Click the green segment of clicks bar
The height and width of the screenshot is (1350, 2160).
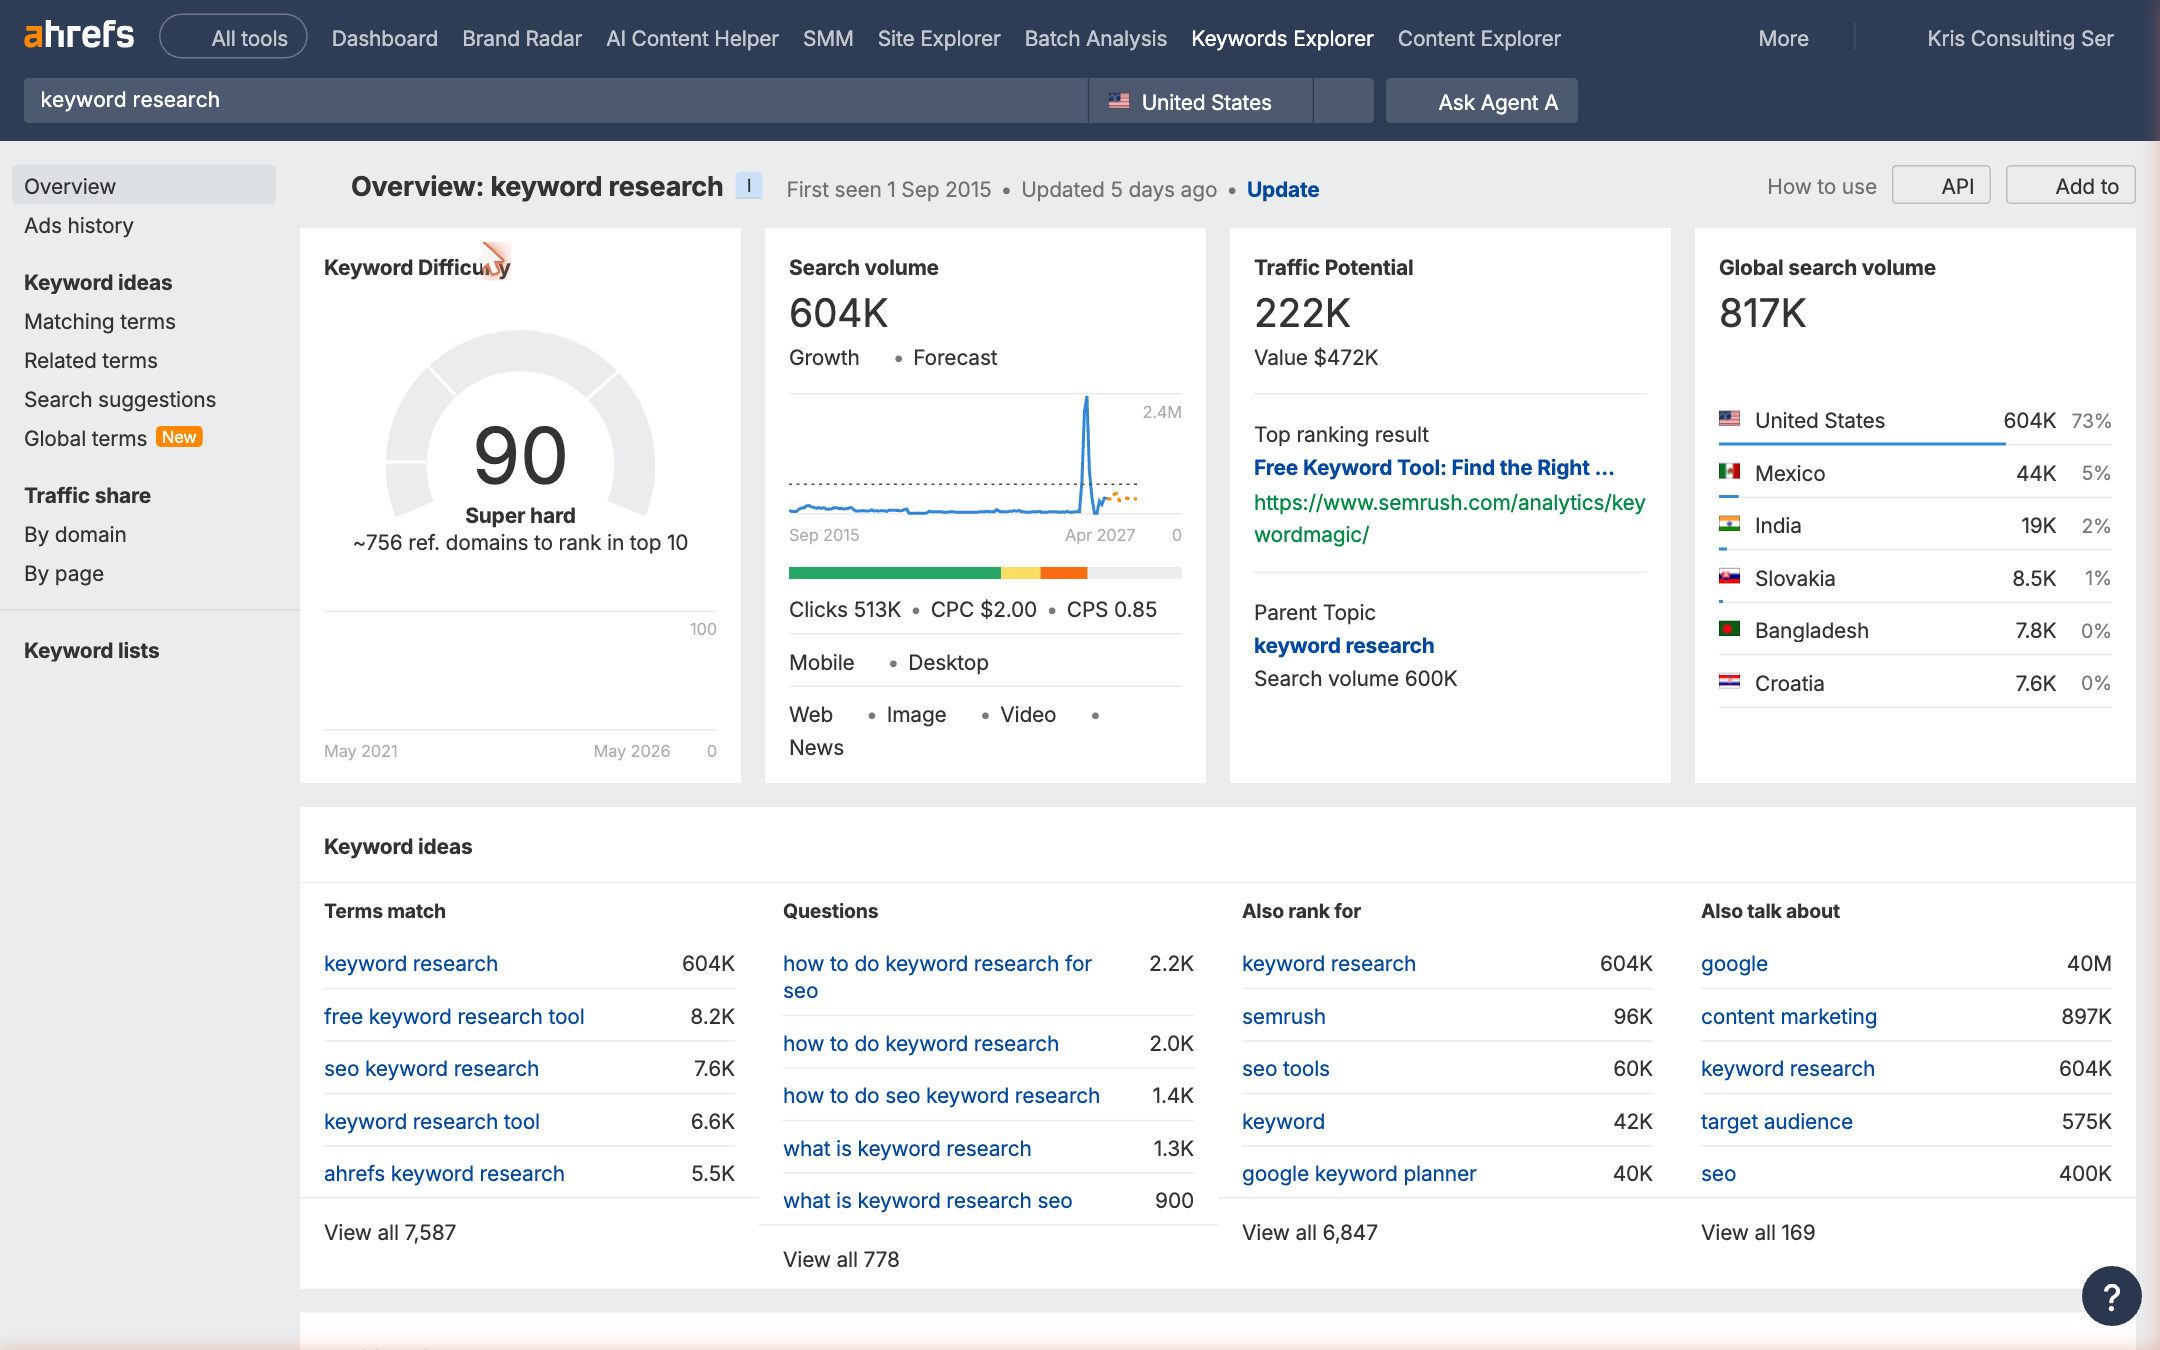(x=895, y=573)
